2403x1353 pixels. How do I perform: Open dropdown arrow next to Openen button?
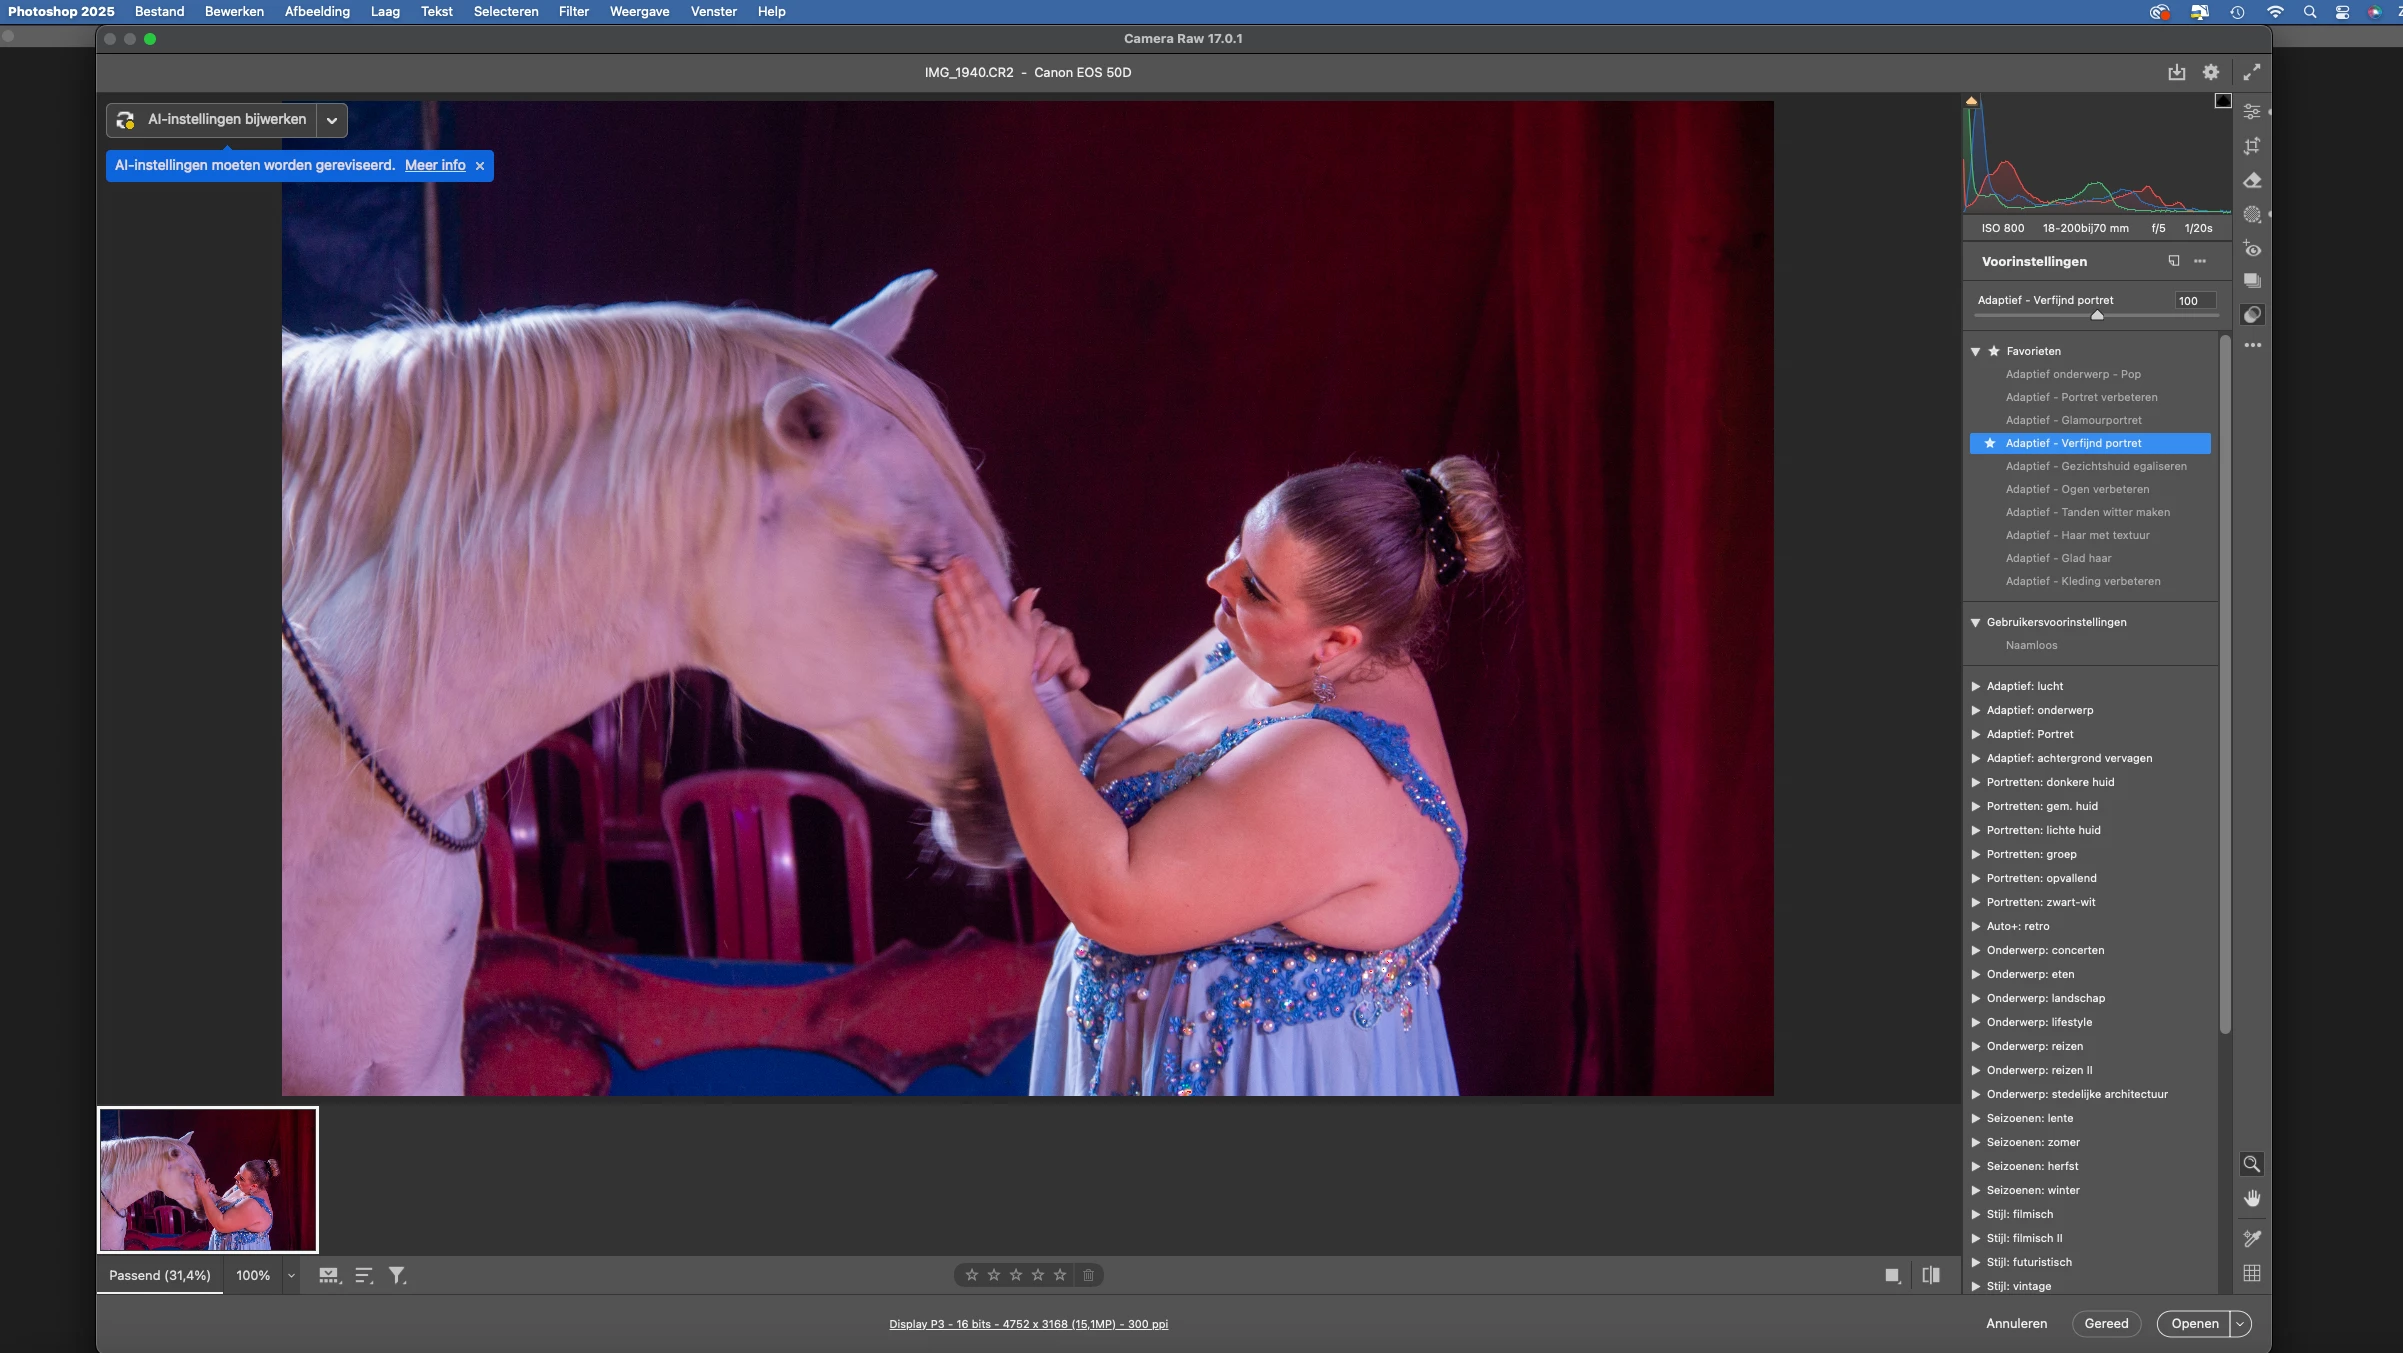2240,1323
